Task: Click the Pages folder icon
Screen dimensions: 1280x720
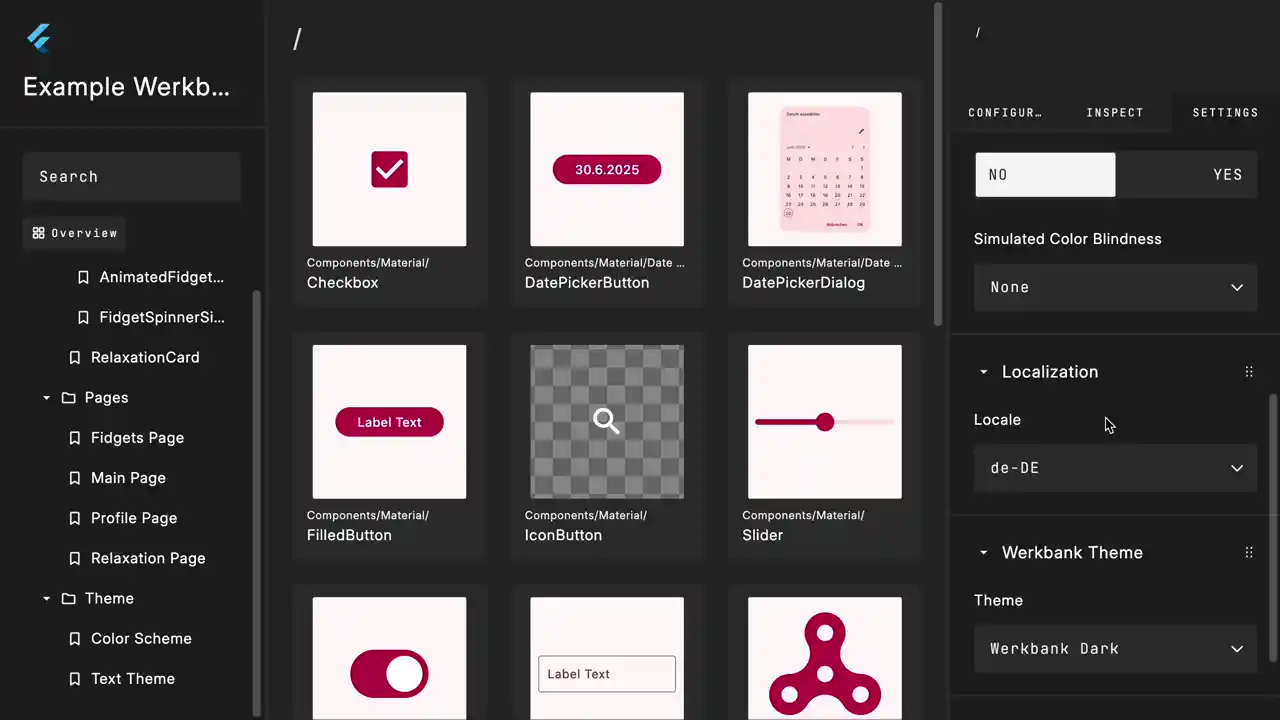Action: click(x=68, y=397)
